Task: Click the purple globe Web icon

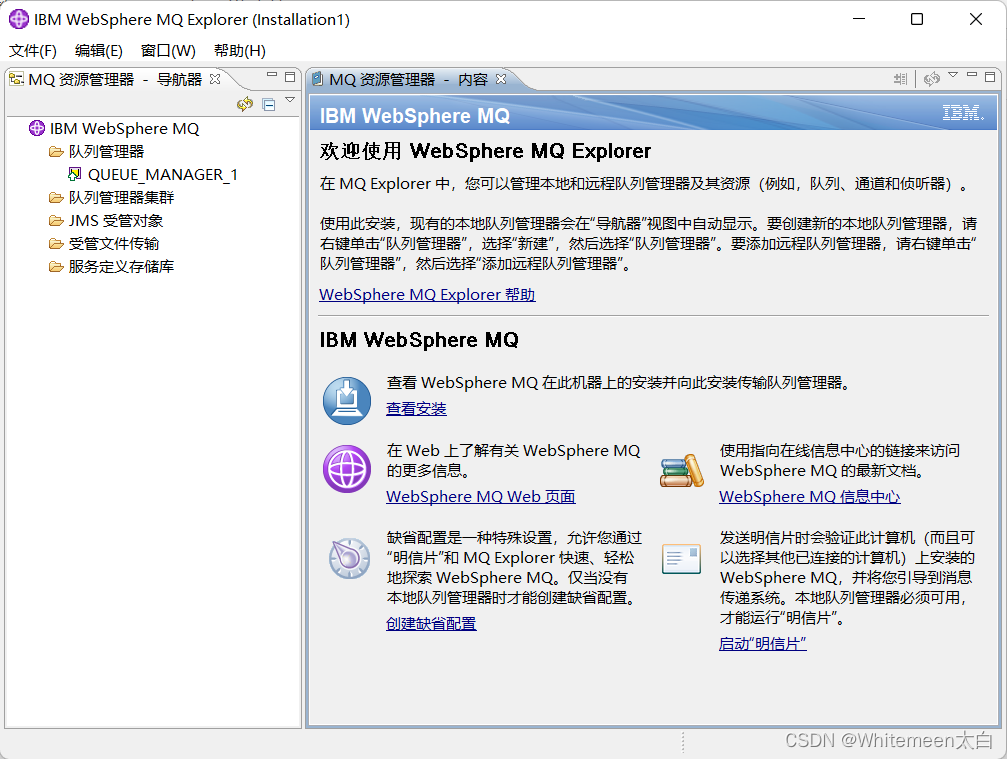Action: (347, 469)
